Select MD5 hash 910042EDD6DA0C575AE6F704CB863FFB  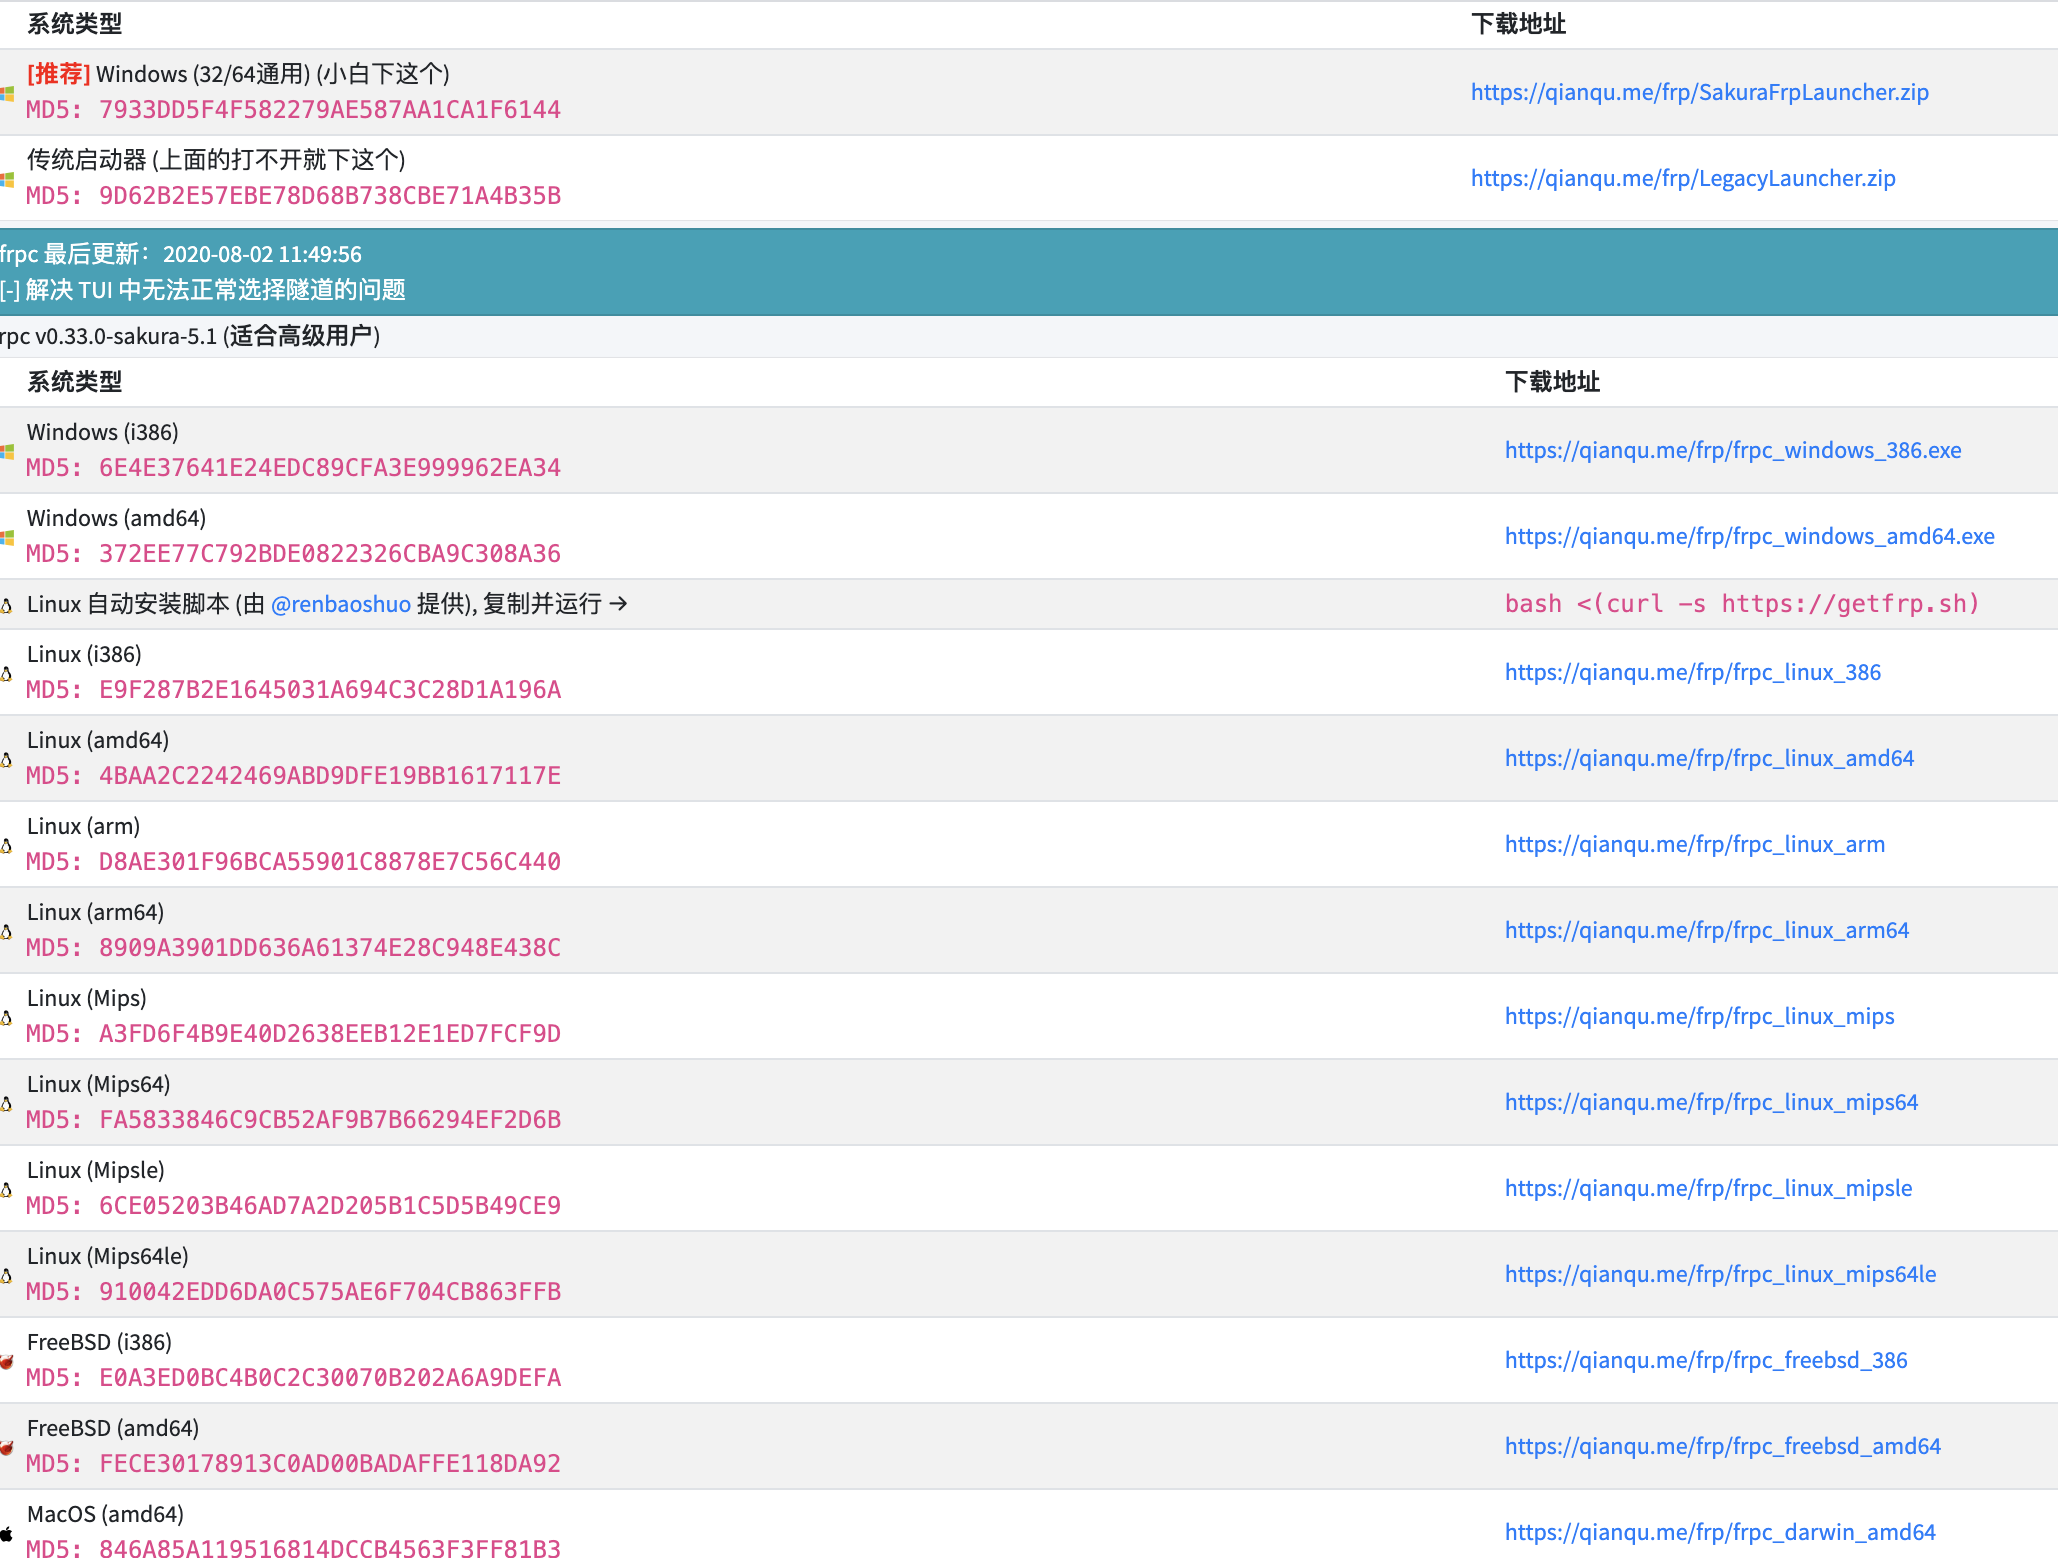(x=330, y=1292)
